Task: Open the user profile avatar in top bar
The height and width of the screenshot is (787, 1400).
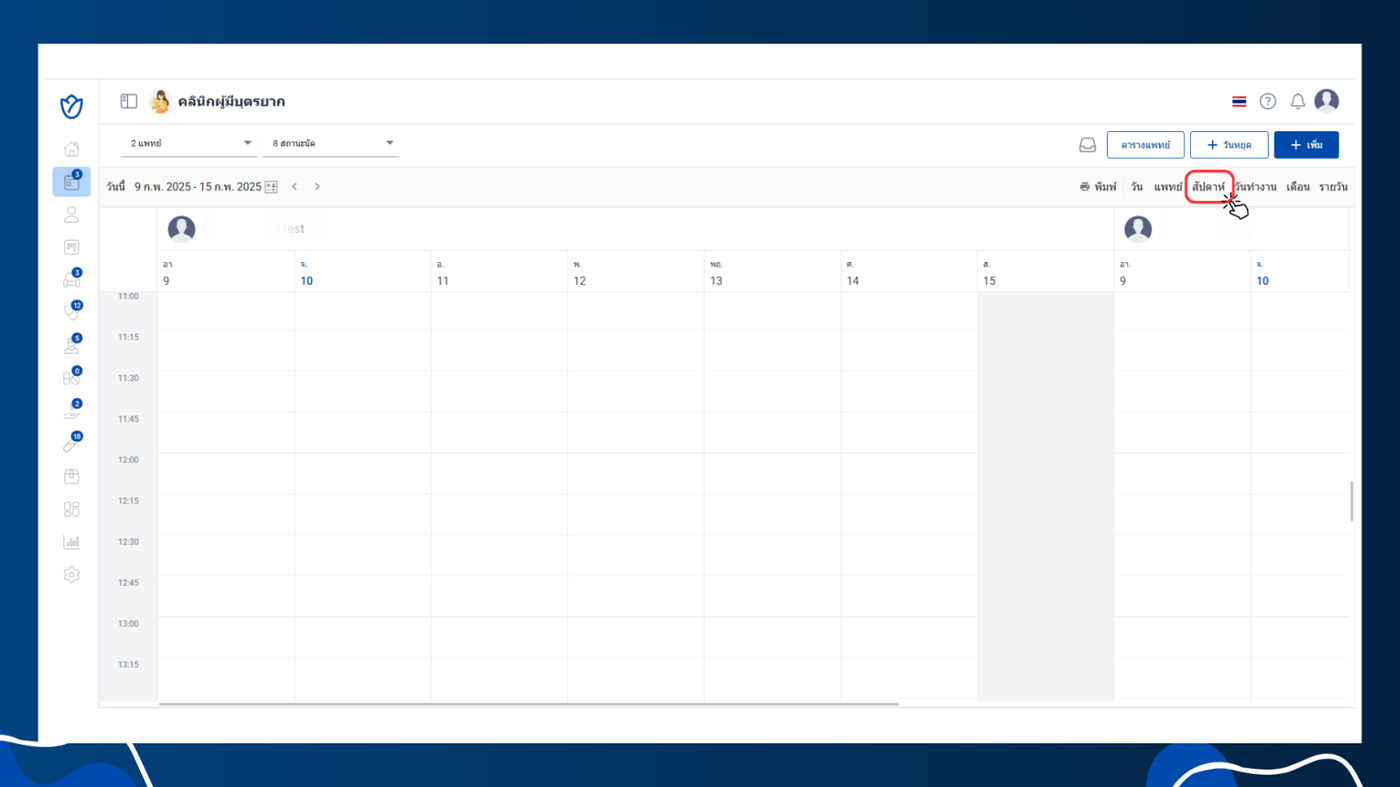Action: pyautogui.click(x=1327, y=100)
